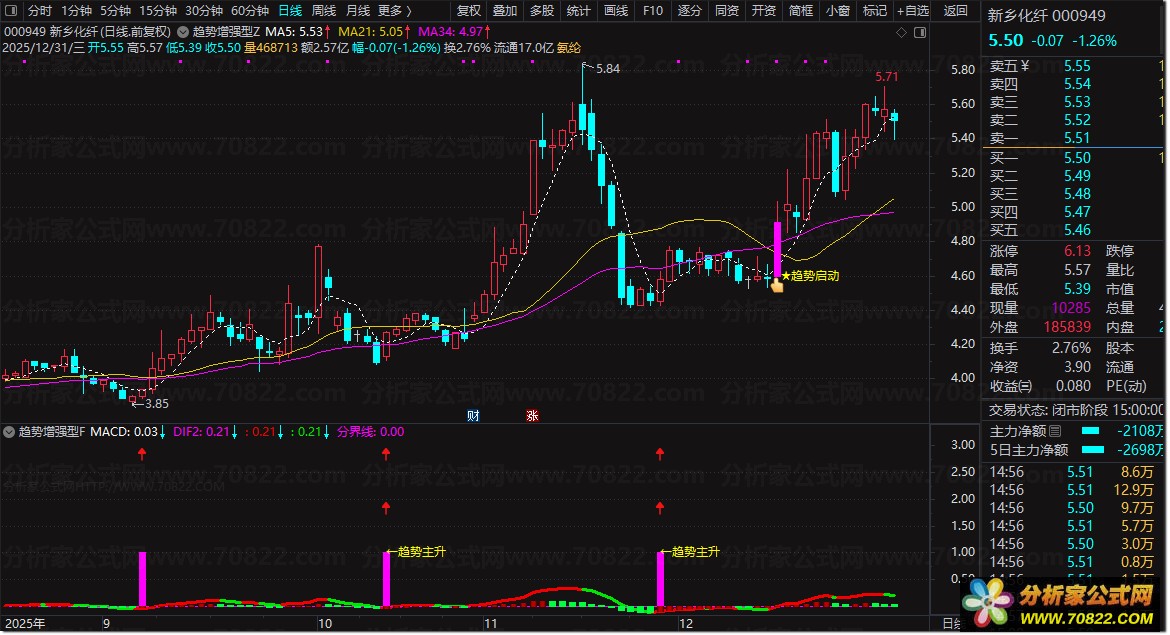Click the 2025年 timeline label
This screenshot has width=1170, height=635.
tap(25, 624)
